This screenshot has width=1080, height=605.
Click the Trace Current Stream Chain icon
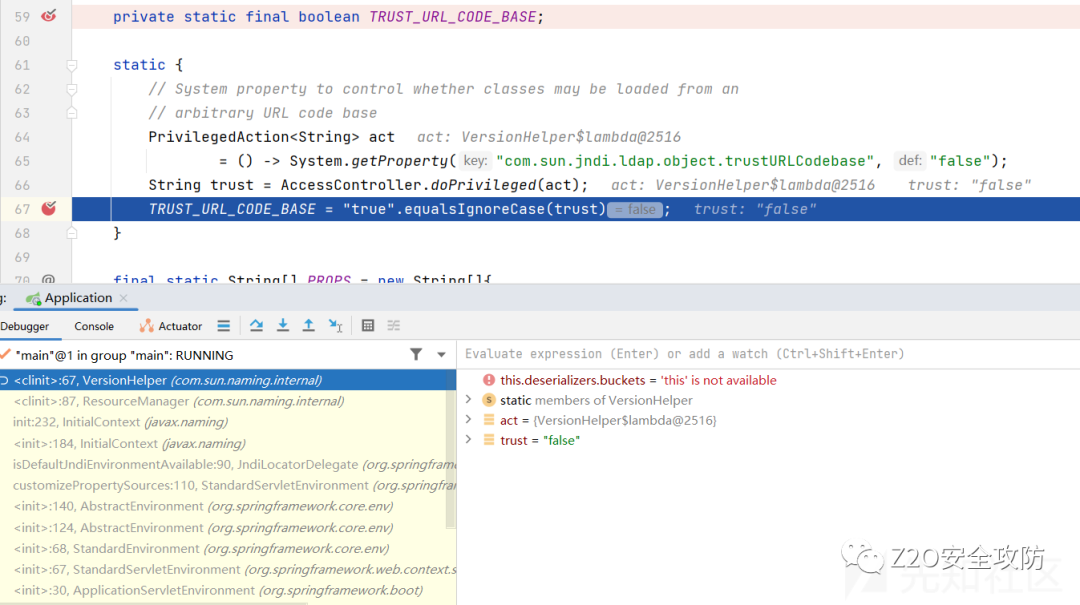click(393, 326)
